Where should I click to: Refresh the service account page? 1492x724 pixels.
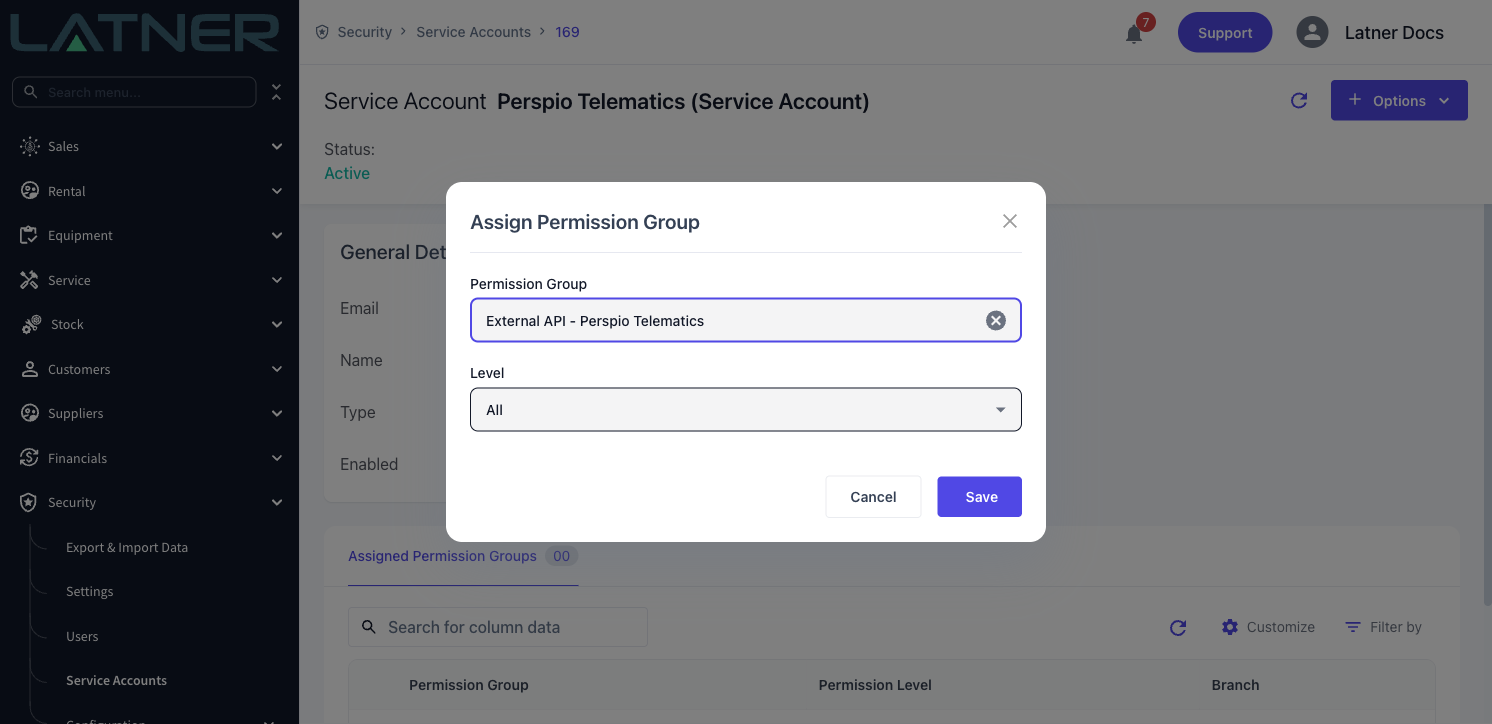click(1299, 100)
